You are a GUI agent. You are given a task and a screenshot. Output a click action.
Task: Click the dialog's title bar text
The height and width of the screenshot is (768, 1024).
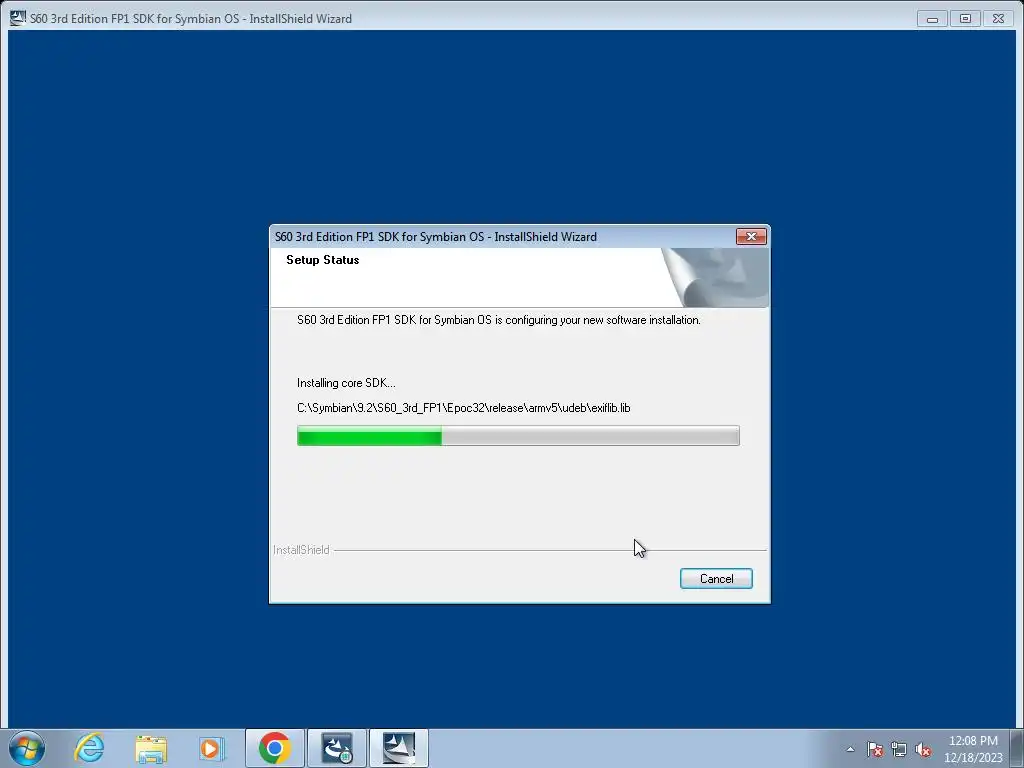point(436,236)
